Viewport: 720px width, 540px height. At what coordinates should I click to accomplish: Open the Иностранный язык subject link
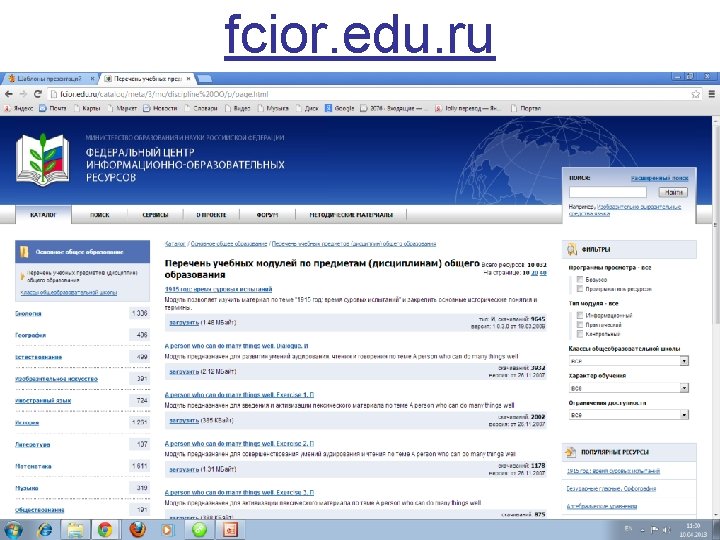pos(43,400)
